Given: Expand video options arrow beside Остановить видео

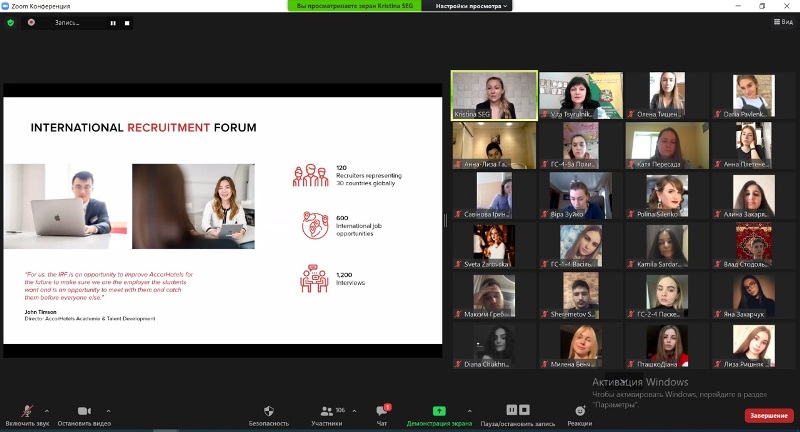Looking at the screenshot, I should pos(108,411).
